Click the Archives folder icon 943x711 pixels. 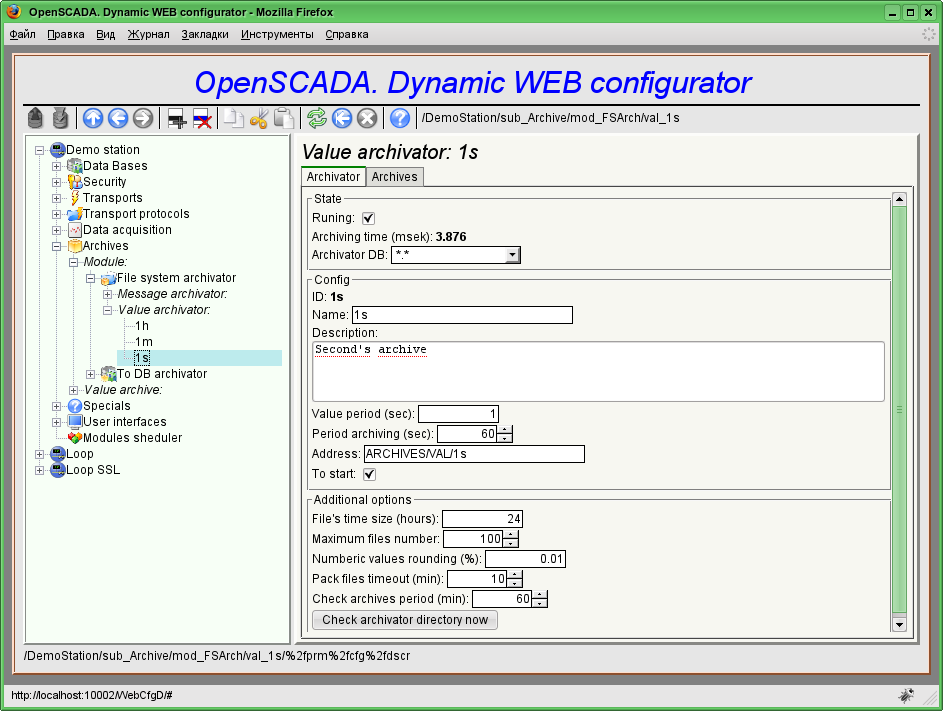click(x=75, y=245)
